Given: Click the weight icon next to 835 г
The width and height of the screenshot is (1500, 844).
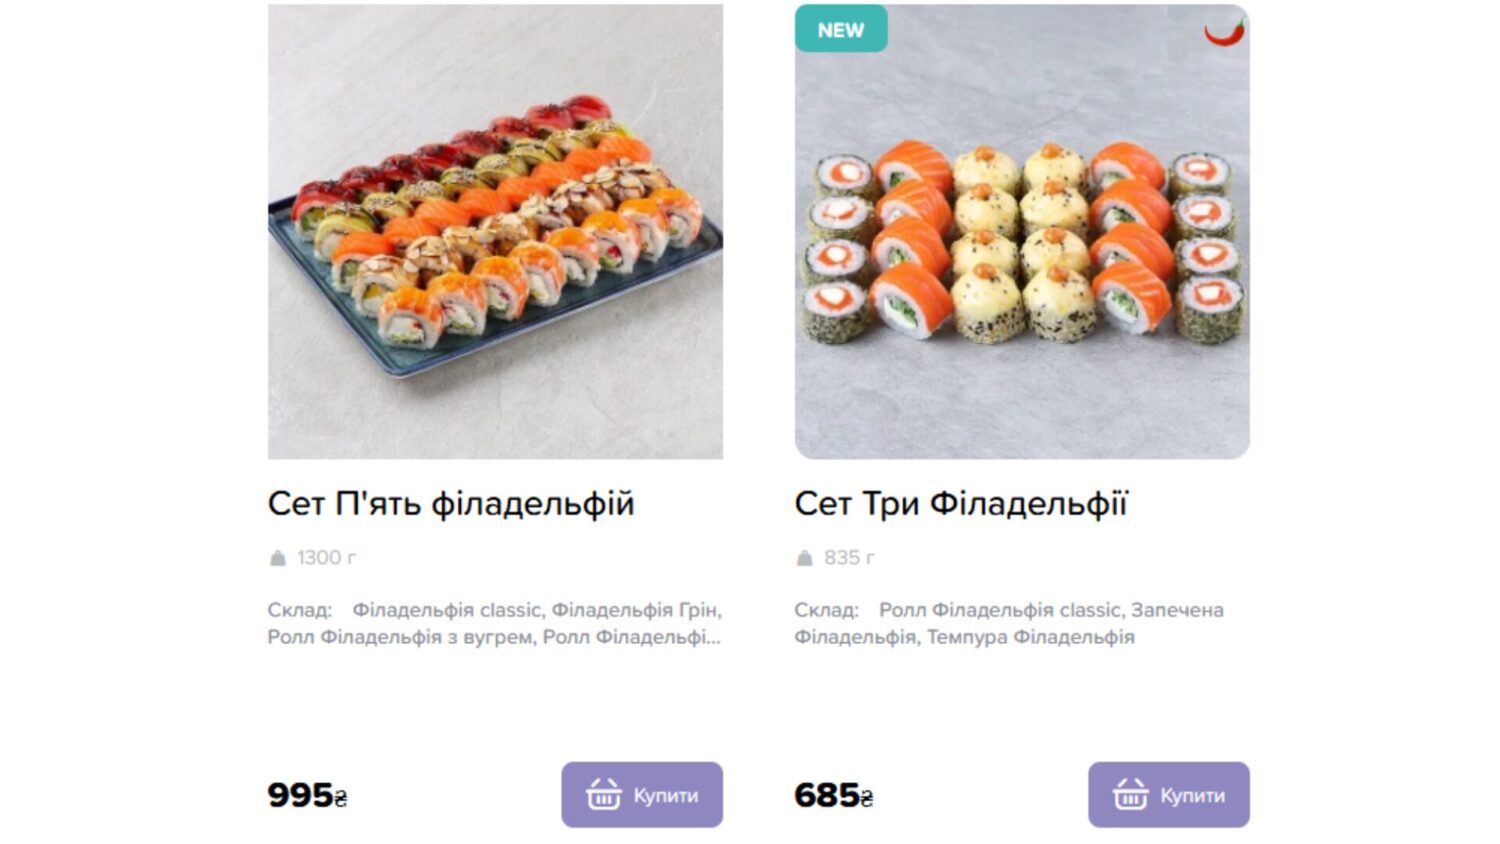Looking at the screenshot, I should pos(804,558).
